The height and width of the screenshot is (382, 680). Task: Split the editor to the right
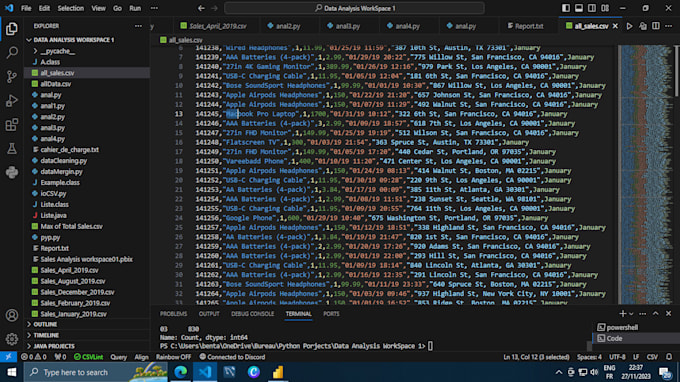click(x=656, y=26)
